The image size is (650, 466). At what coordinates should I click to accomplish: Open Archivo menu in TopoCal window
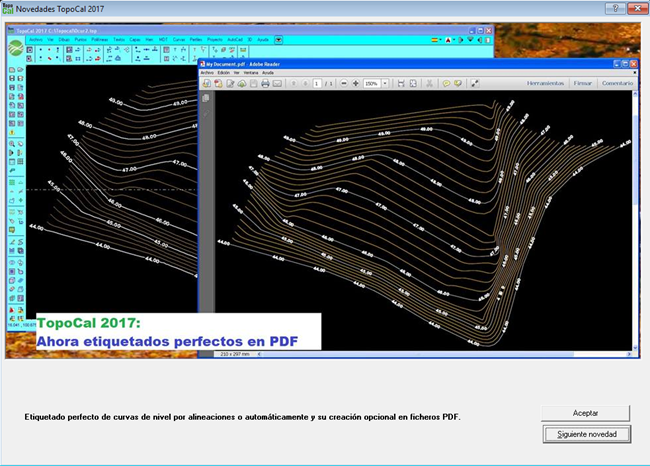(x=36, y=40)
